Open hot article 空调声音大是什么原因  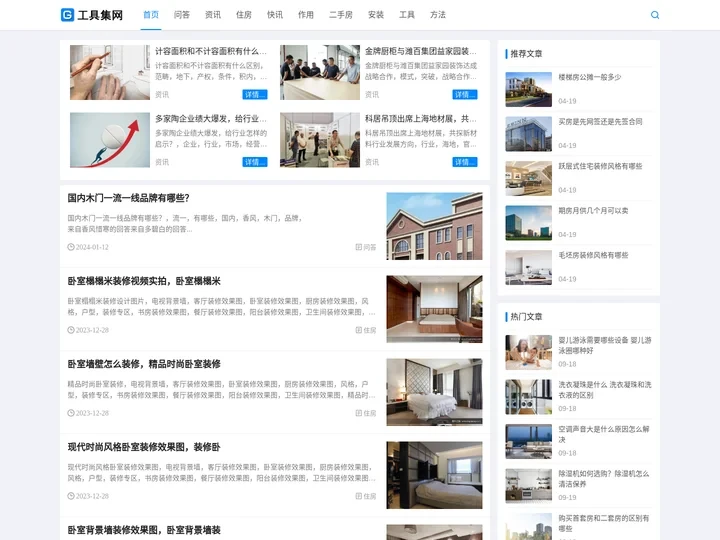click(604, 434)
